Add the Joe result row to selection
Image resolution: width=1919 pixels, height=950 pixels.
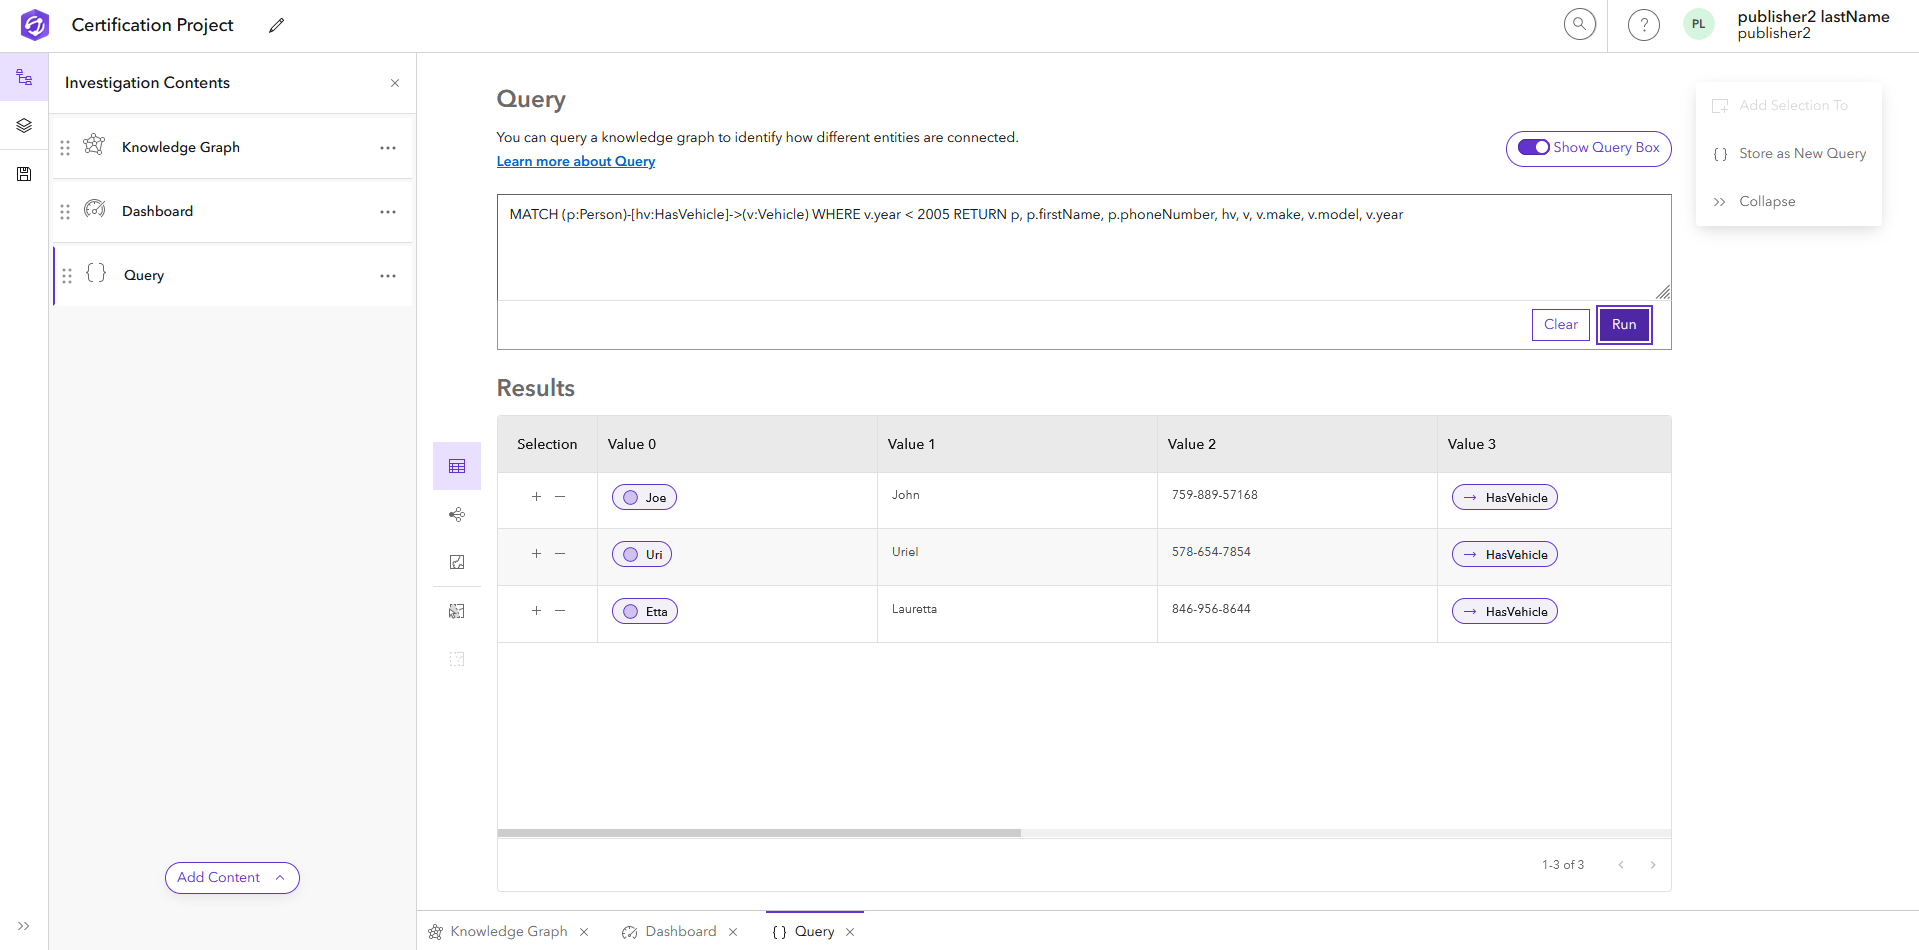pyautogui.click(x=536, y=496)
